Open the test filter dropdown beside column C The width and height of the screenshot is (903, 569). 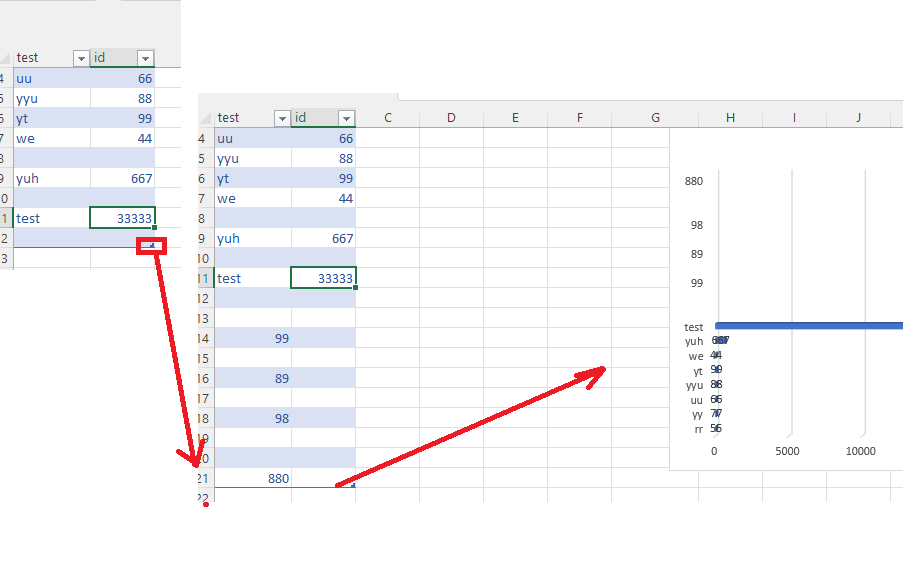tap(282, 118)
